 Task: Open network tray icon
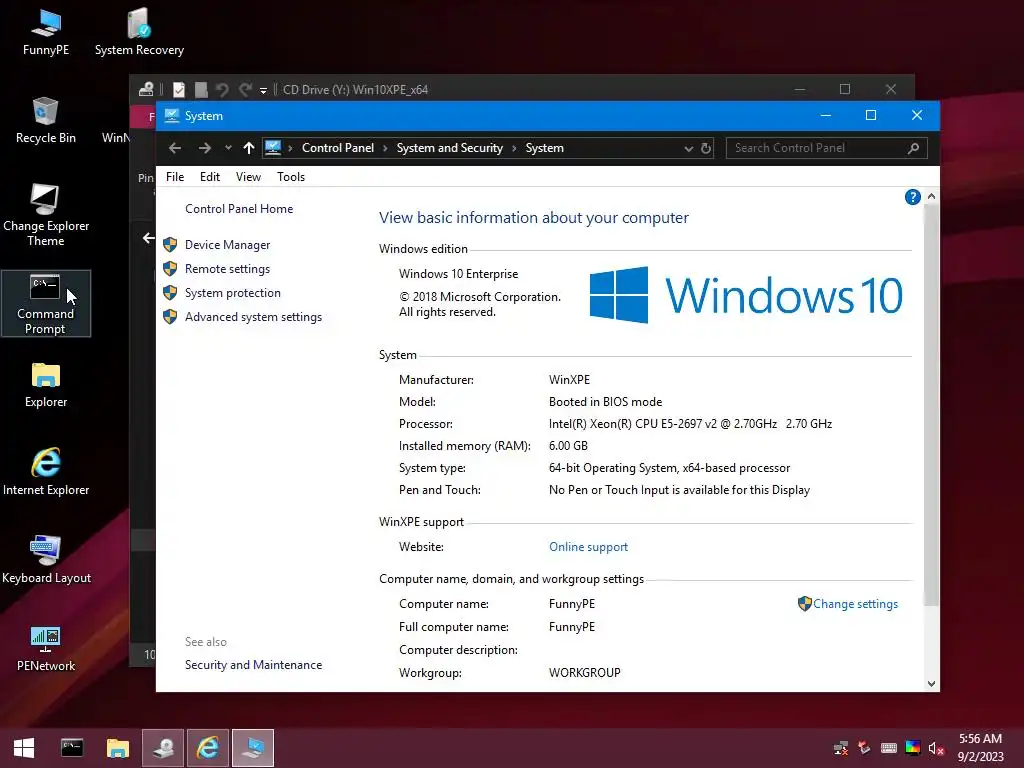(841, 748)
